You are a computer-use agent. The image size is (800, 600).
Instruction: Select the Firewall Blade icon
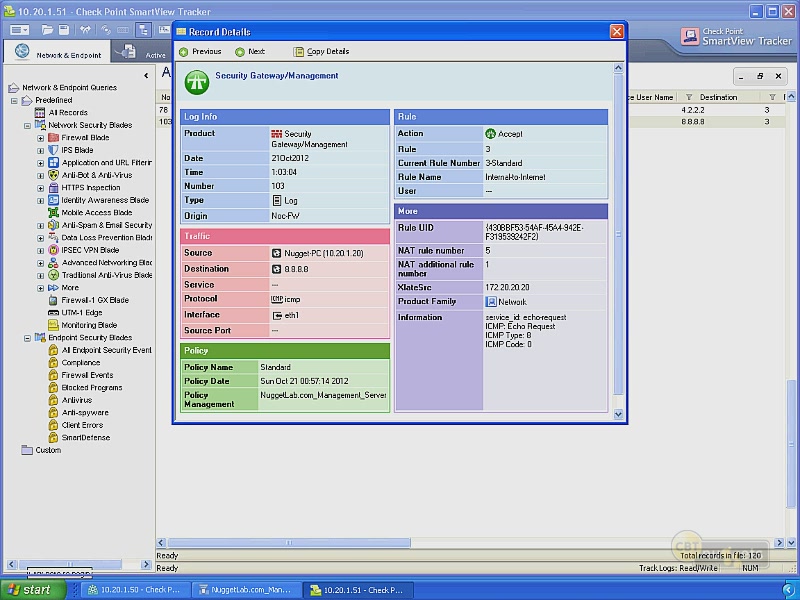[x=53, y=138]
